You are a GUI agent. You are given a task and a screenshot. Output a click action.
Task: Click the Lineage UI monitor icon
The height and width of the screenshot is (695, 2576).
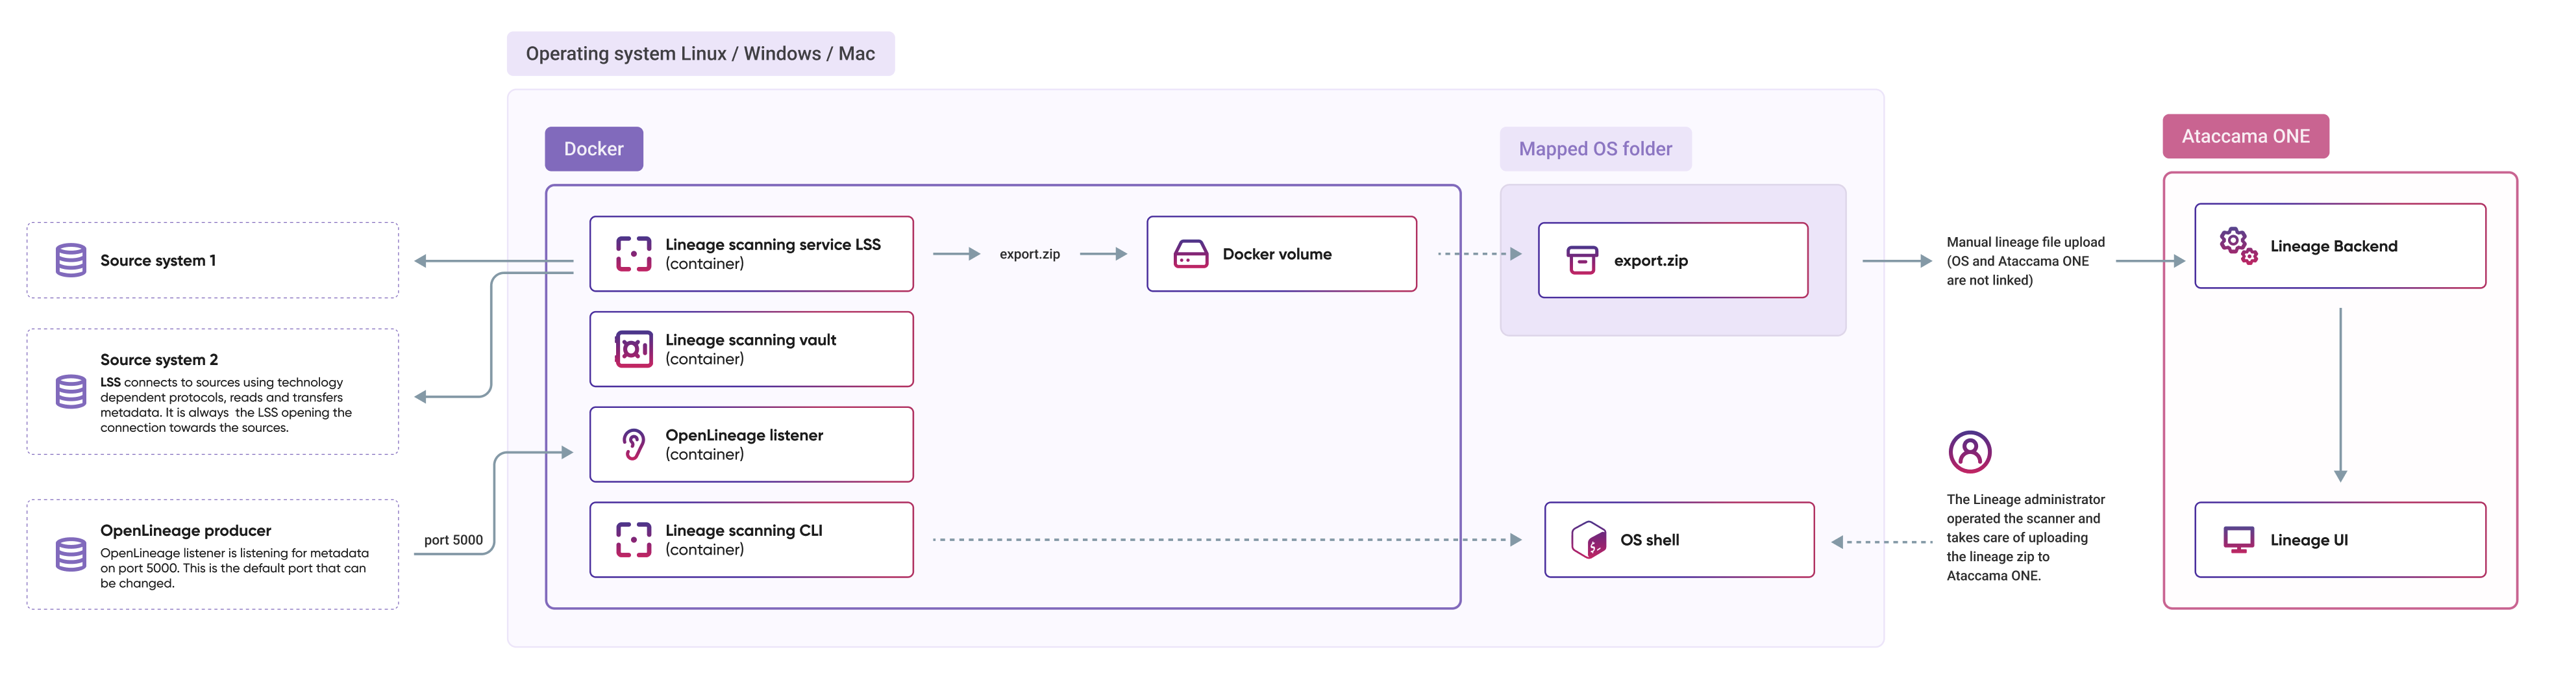tap(2237, 539)
